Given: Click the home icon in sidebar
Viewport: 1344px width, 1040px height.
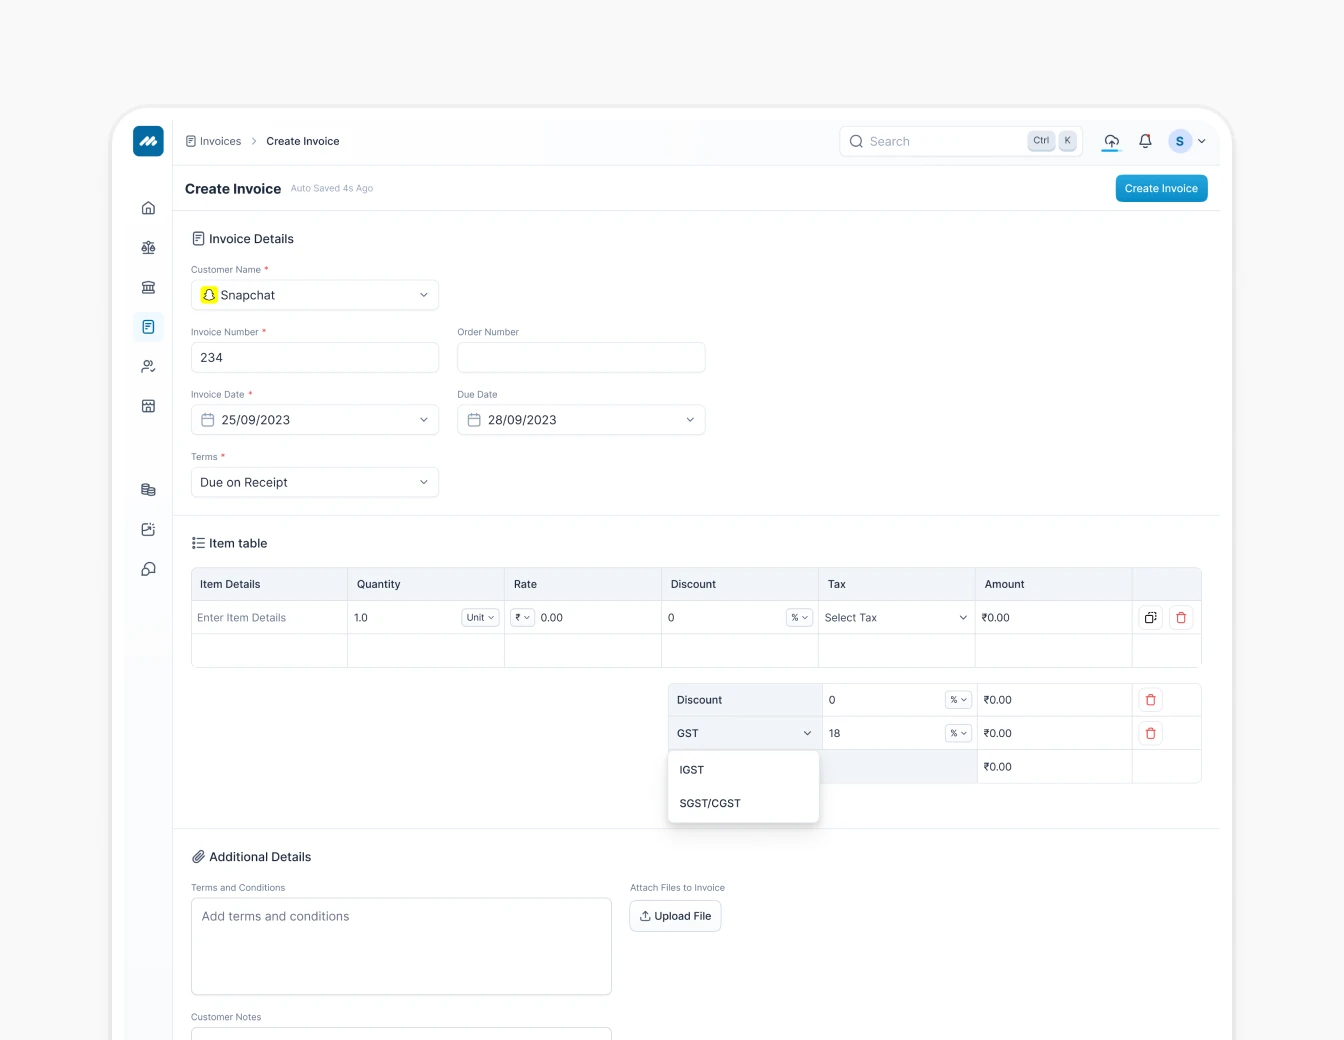Looking at the screenshot, I should coord(148,208).
